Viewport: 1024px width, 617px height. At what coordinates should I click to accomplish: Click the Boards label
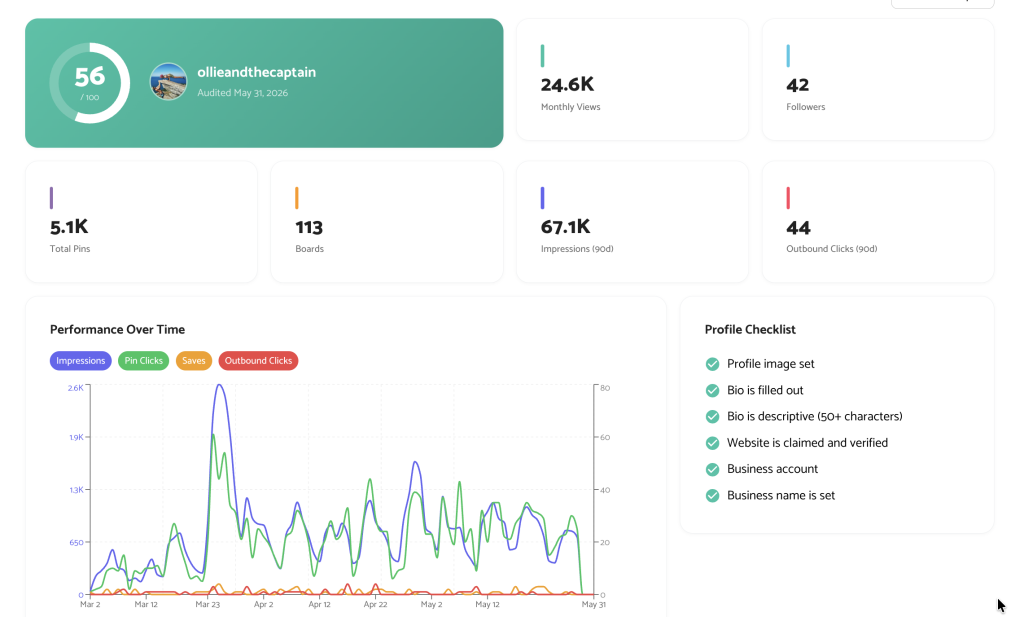310,249
